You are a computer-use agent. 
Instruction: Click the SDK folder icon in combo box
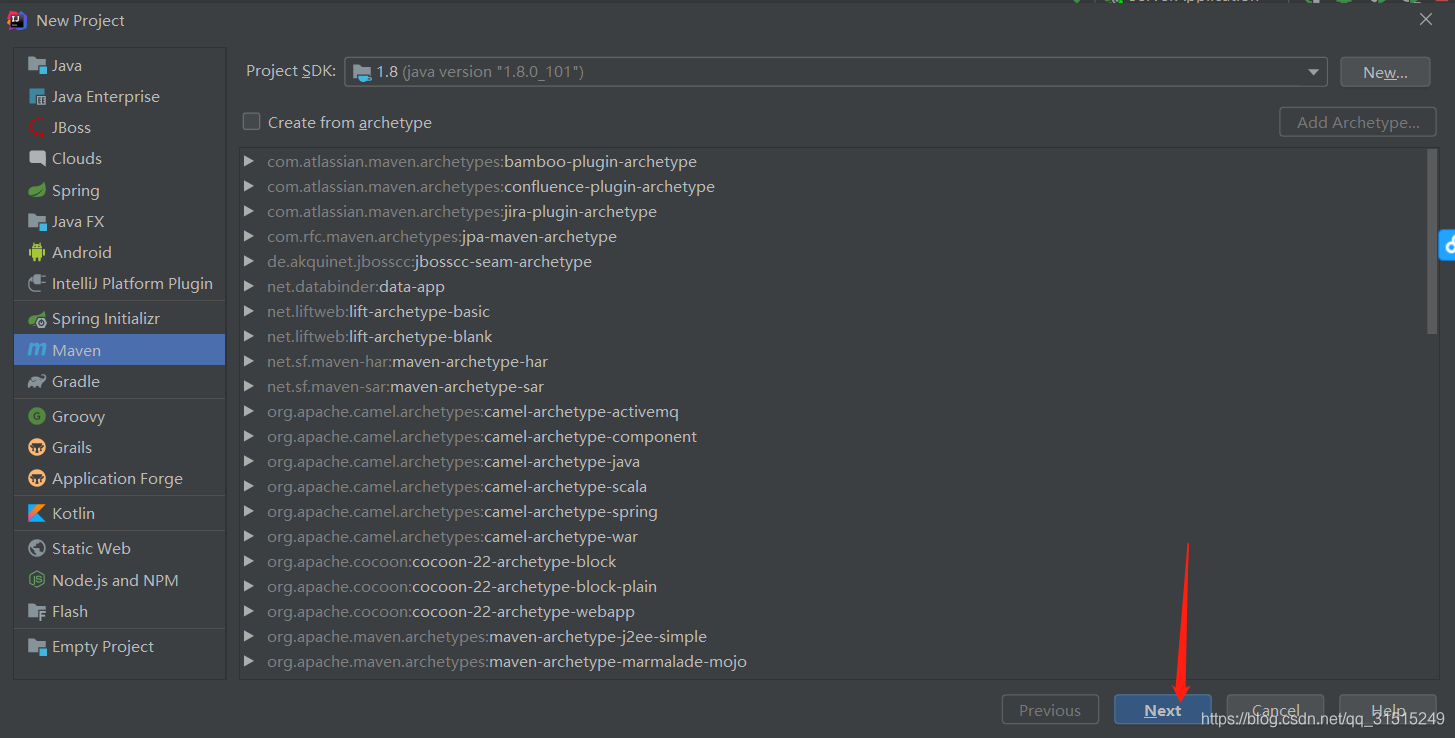click(362, 72)
